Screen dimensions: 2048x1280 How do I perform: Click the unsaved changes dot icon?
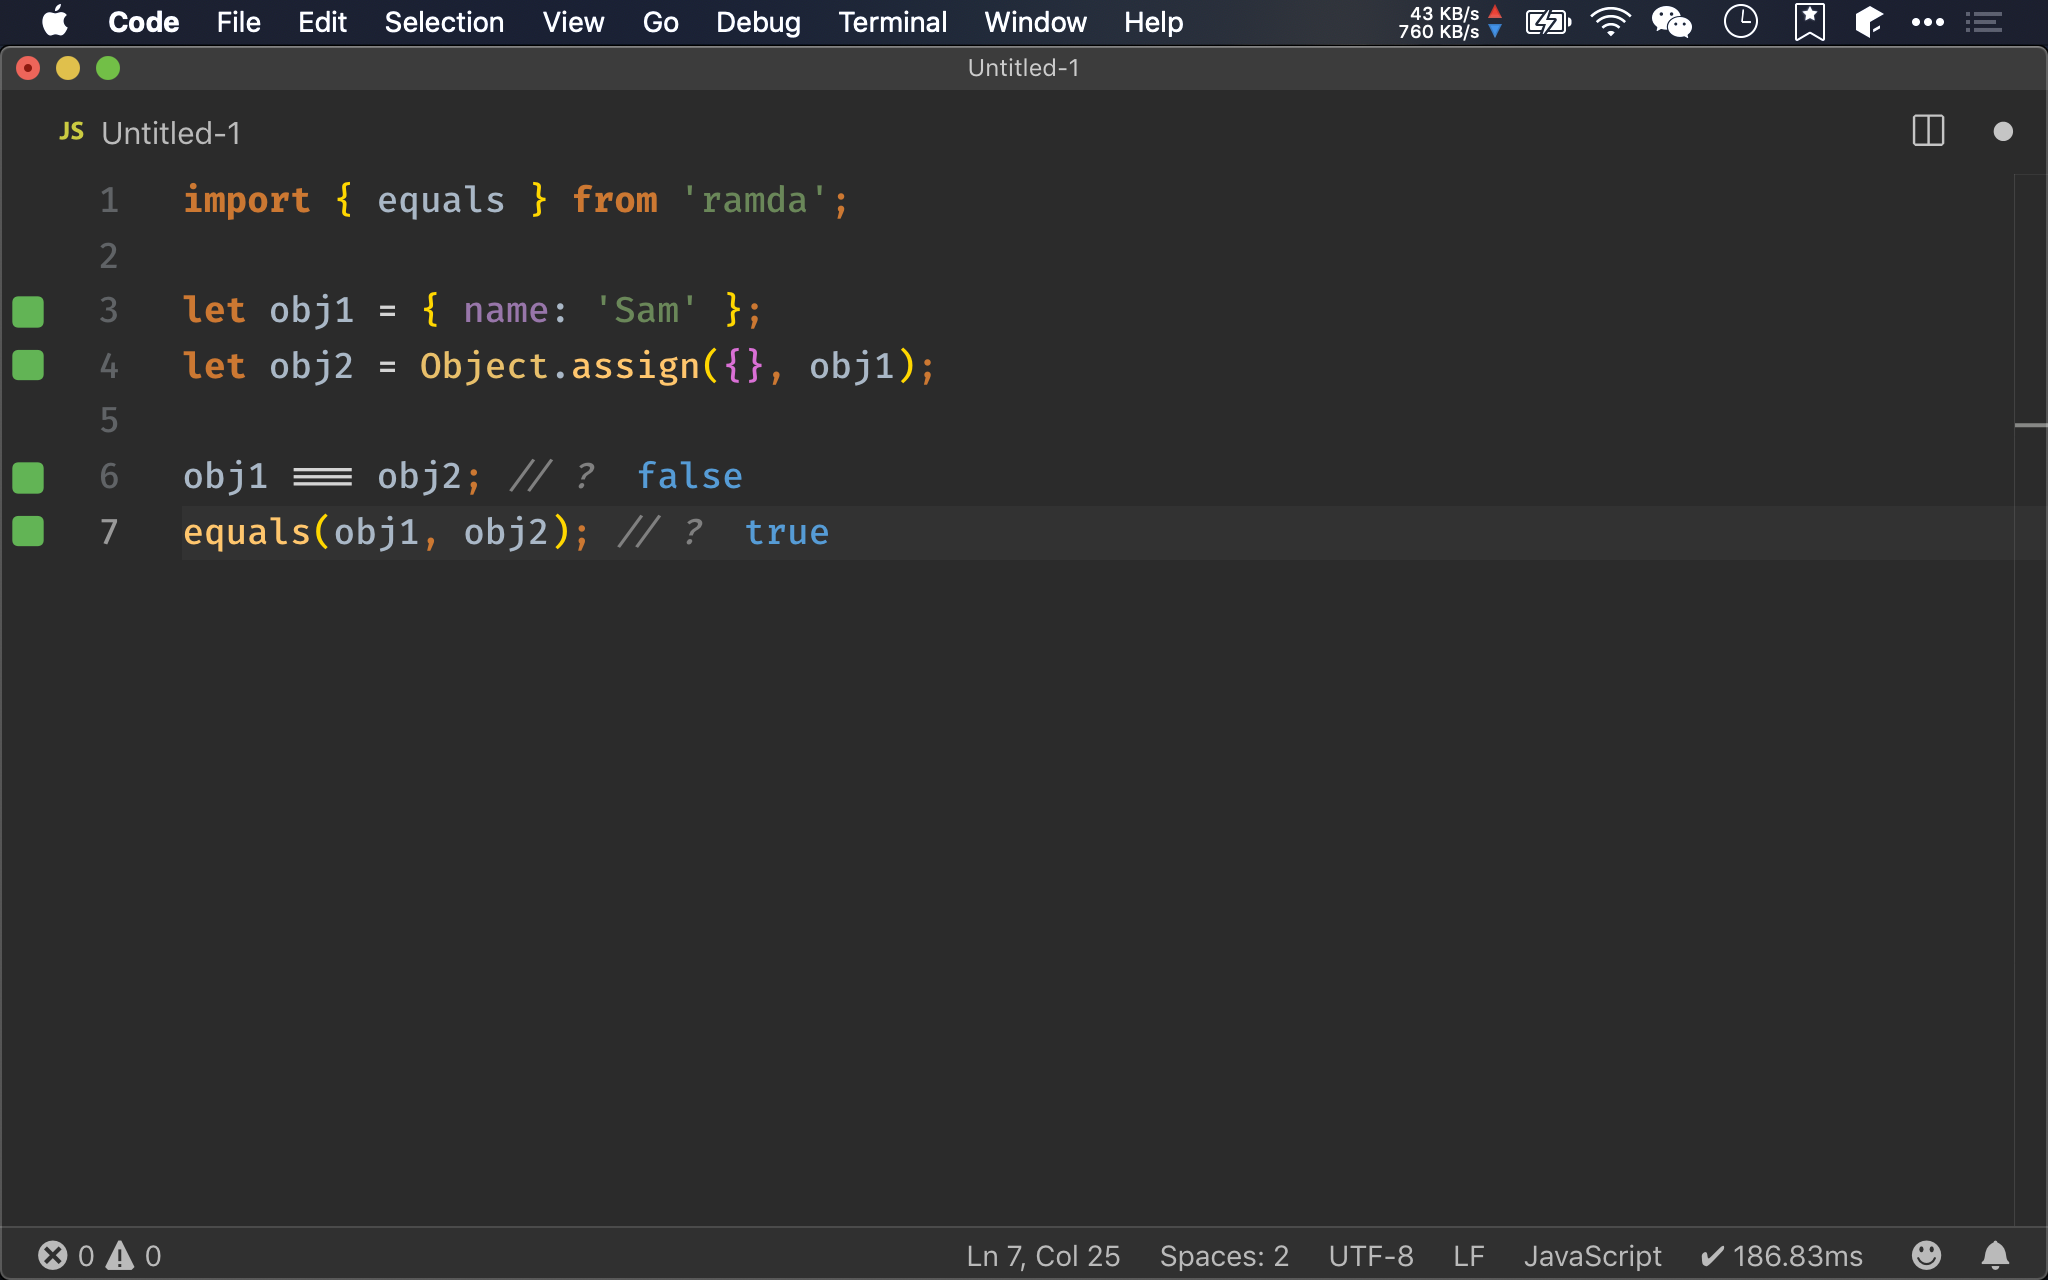pos(2002,131)
